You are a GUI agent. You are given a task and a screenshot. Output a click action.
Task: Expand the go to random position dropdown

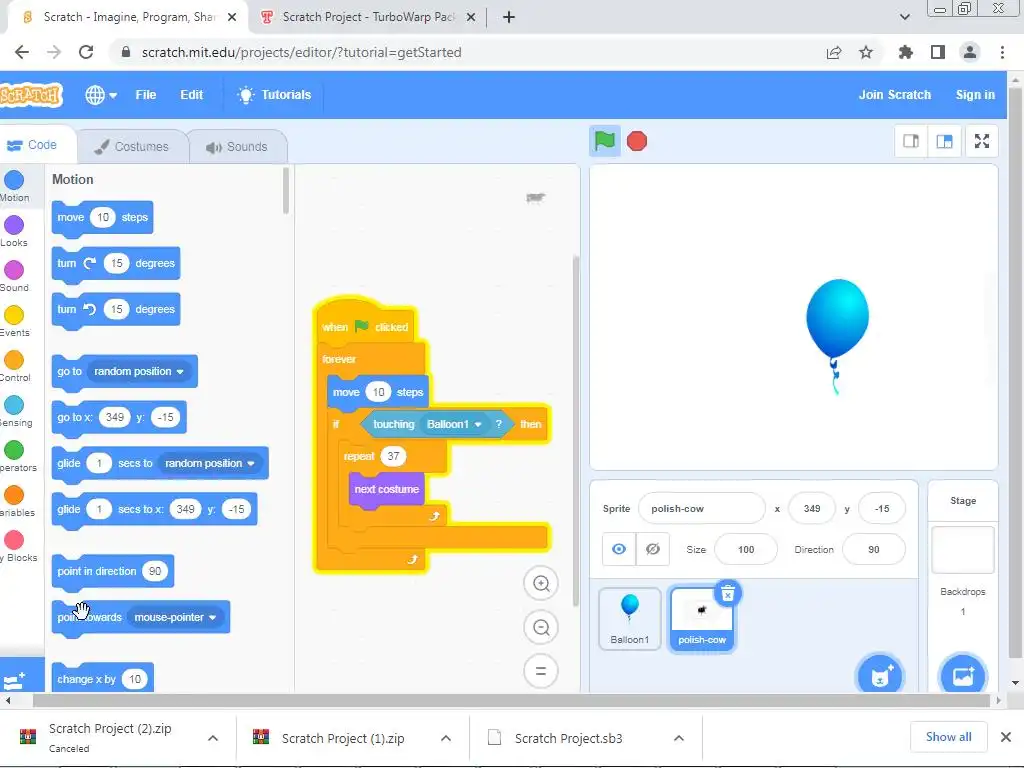tap(140, 372)
